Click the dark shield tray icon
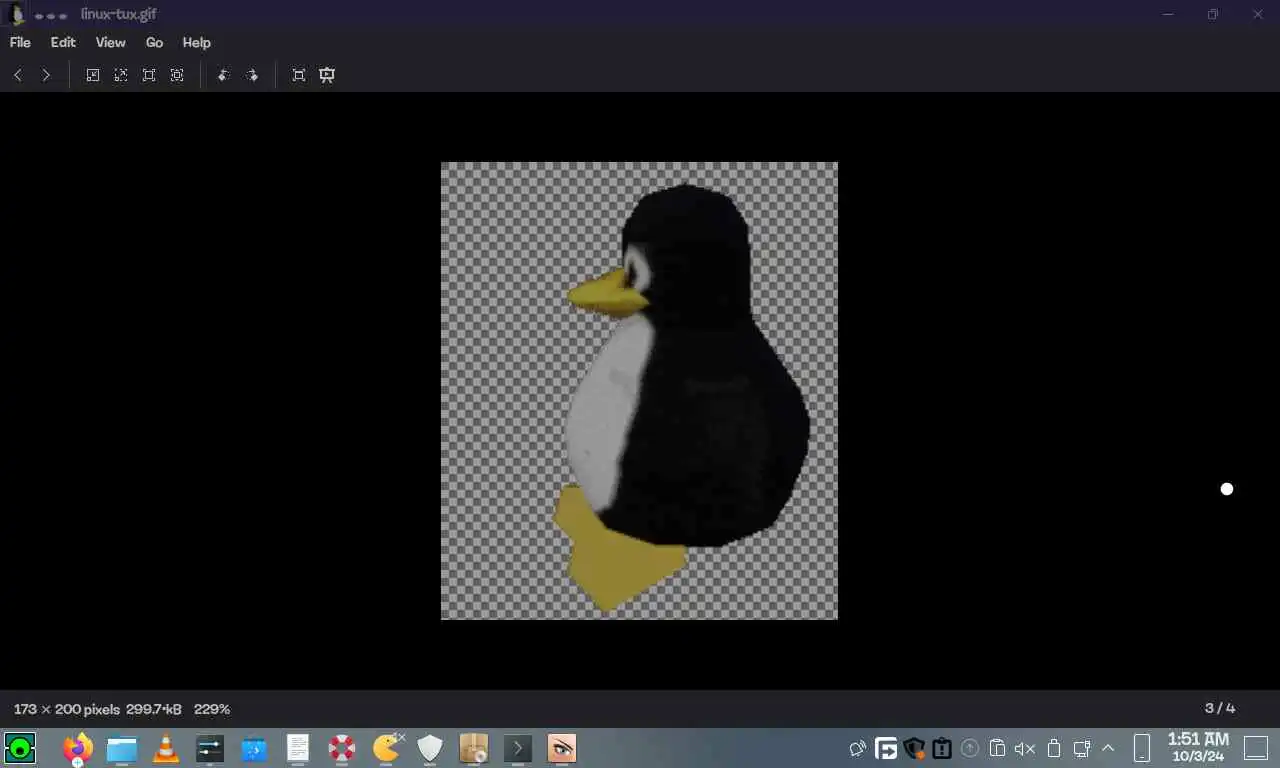 click(x=914, y=748)
